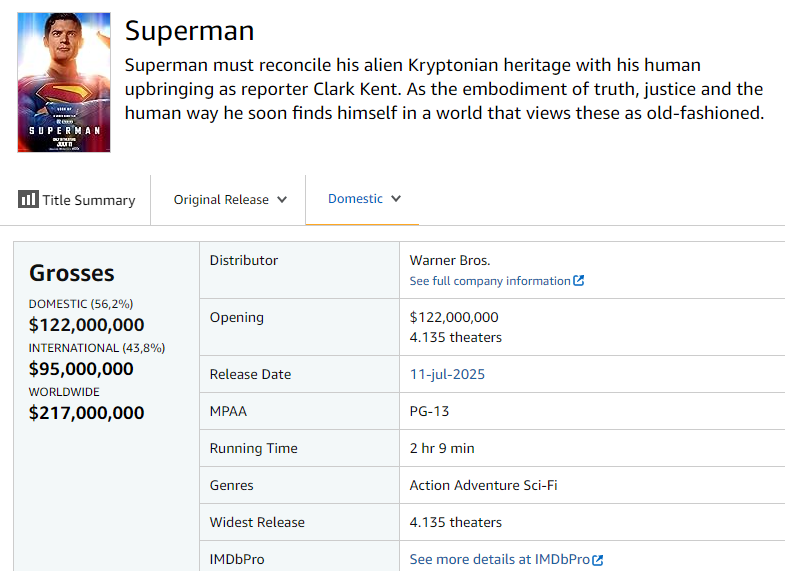Select the $217,000,000 worldwide gross

[x=87, y=413]
